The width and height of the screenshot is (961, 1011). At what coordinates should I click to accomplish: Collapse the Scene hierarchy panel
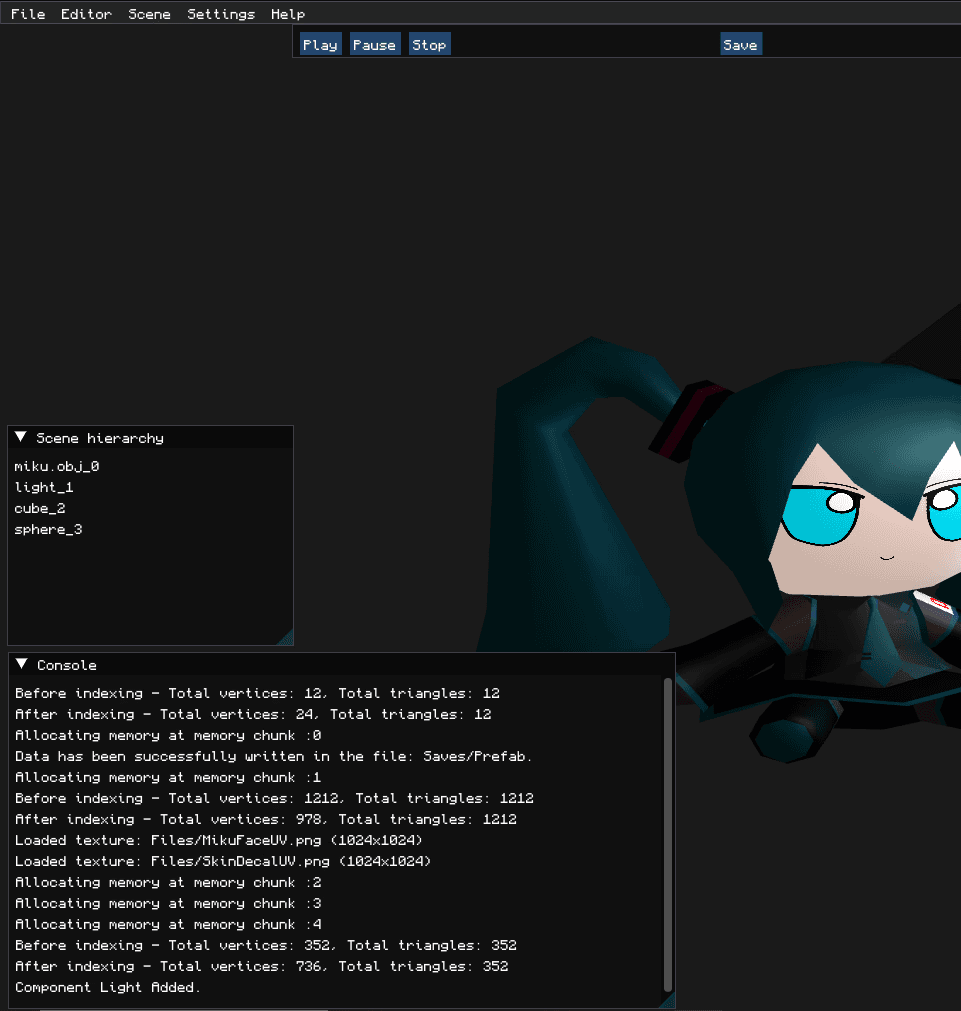click(x=21, y=437)
